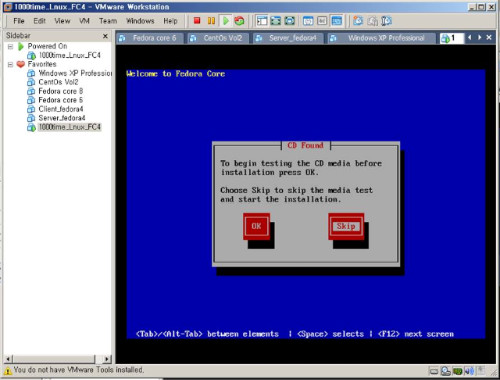Click the Take Snapshot toolbar icon
The height and width of the screenshot is (380, 500).
point(358,21)
